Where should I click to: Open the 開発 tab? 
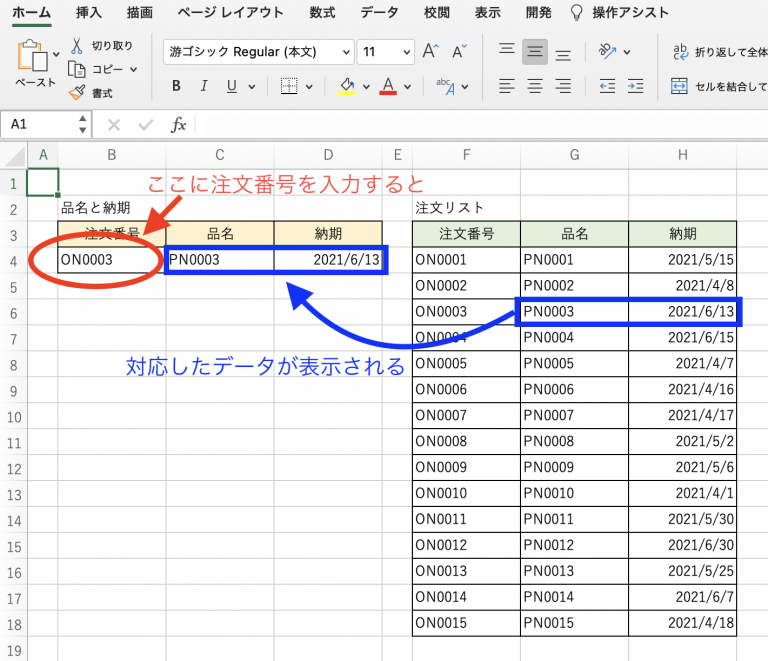pos(538,13)
